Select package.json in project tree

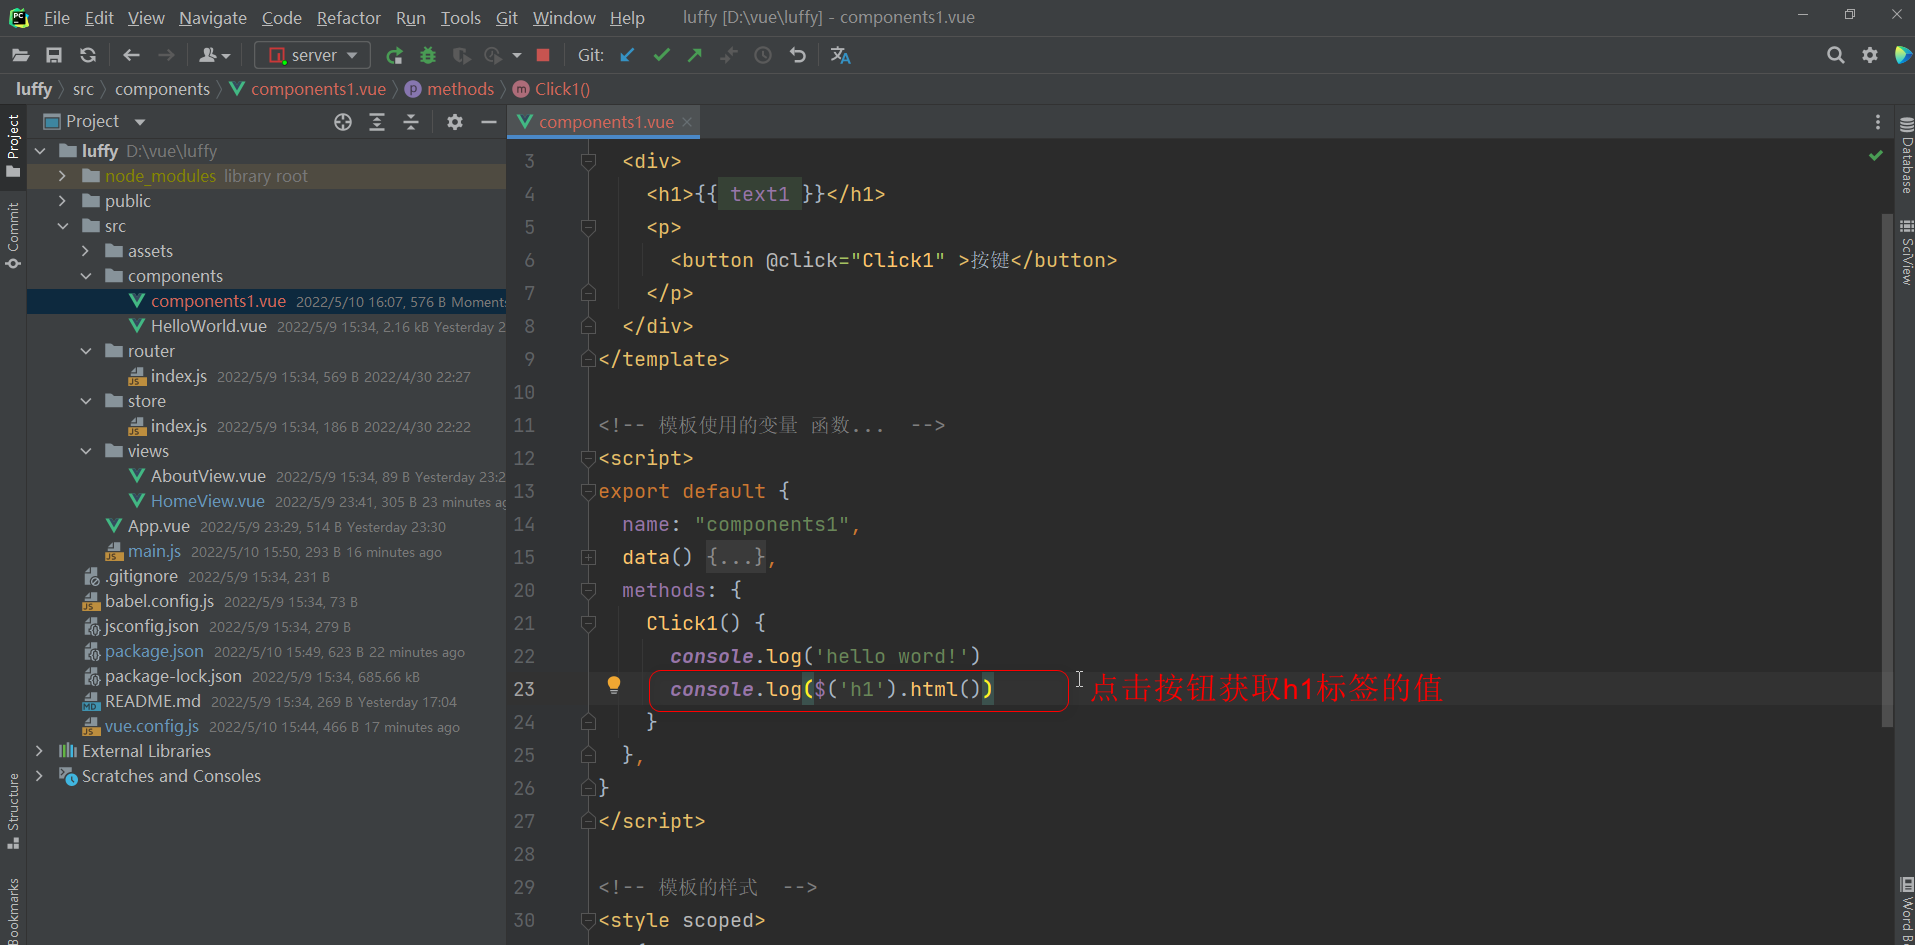click(x=154, y=651)
